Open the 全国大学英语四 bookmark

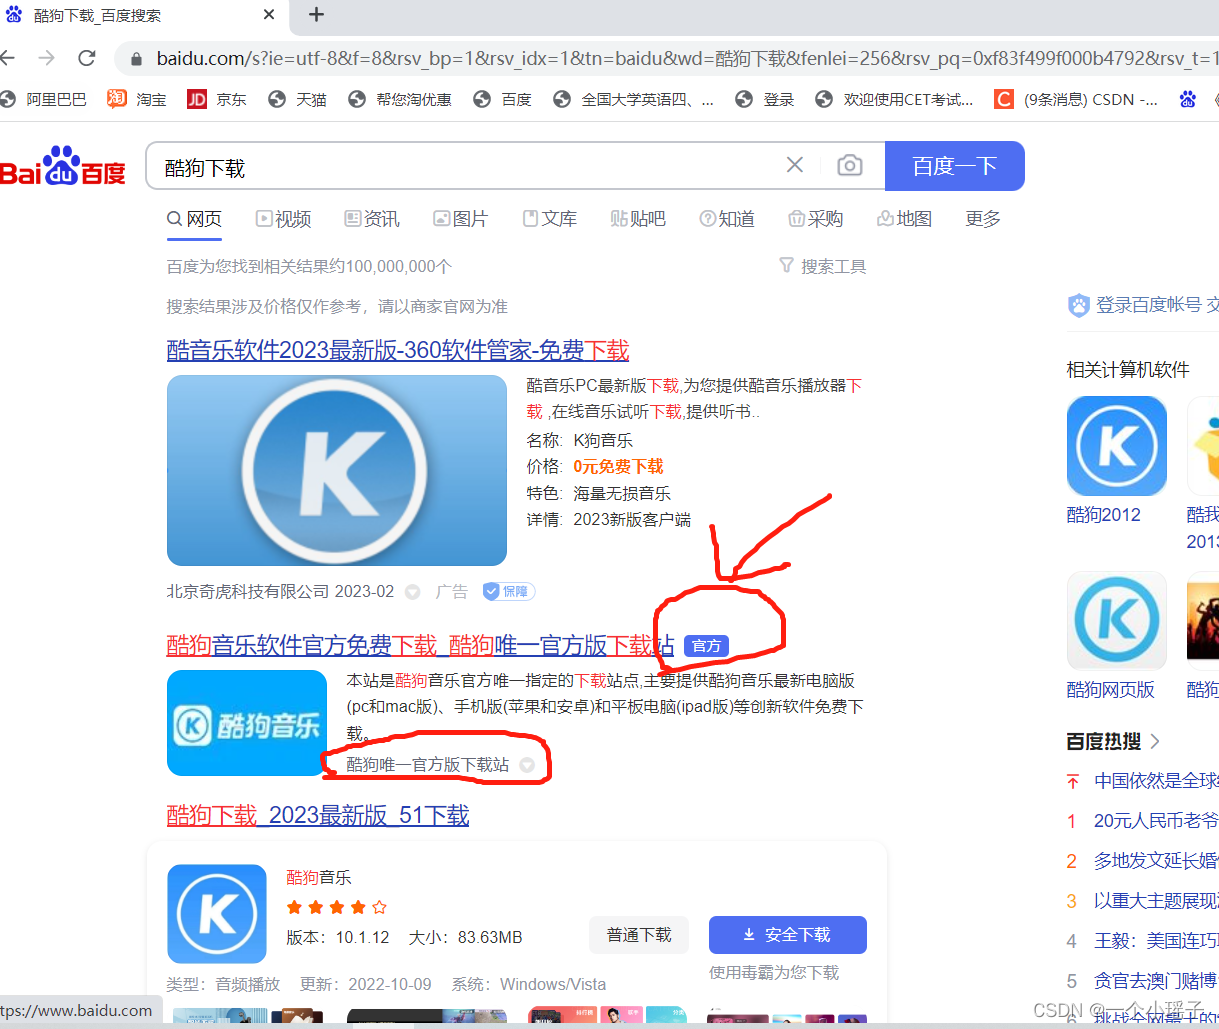click(634, 99)
